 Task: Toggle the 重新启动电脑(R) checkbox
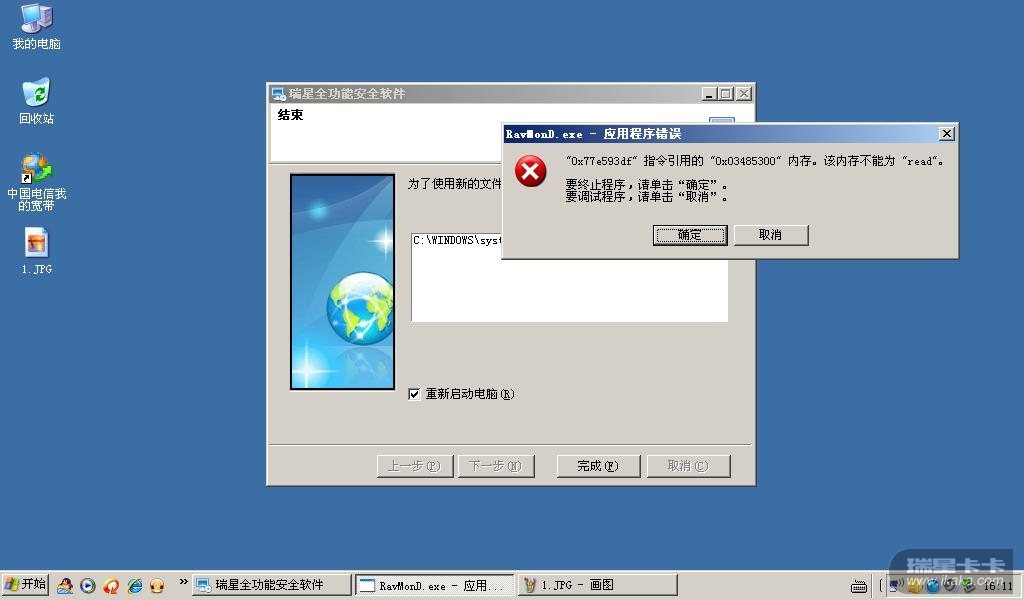click(x=414, y=394)
